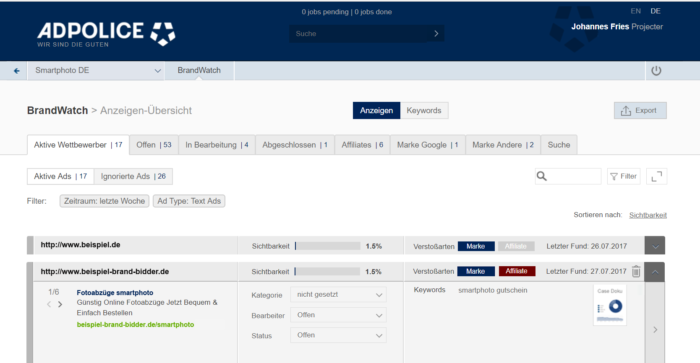Open the Case Doku thumbnail

click(x=610, y=305)
